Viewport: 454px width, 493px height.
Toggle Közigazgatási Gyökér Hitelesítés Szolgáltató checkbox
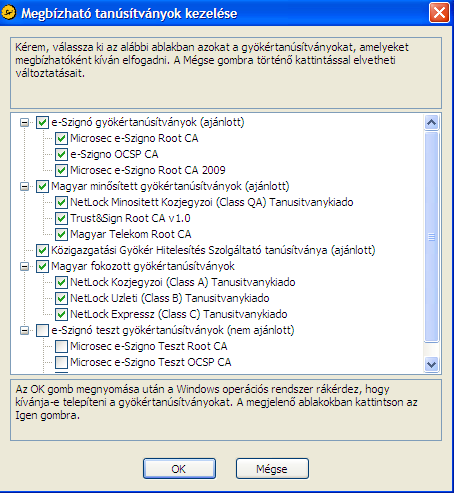(x=42, y=250)
